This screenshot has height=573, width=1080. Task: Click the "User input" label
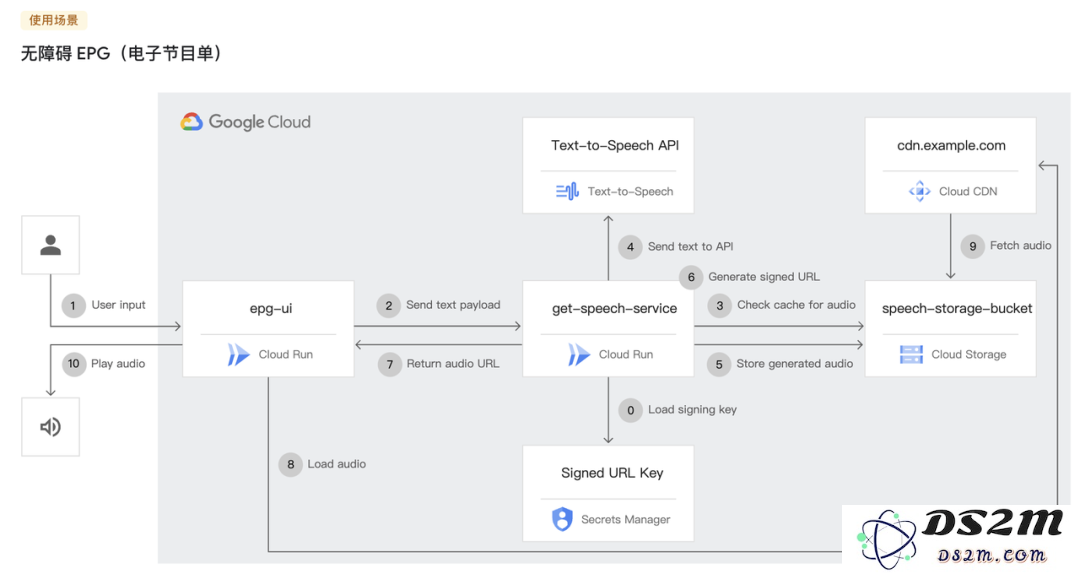[118, 305]
